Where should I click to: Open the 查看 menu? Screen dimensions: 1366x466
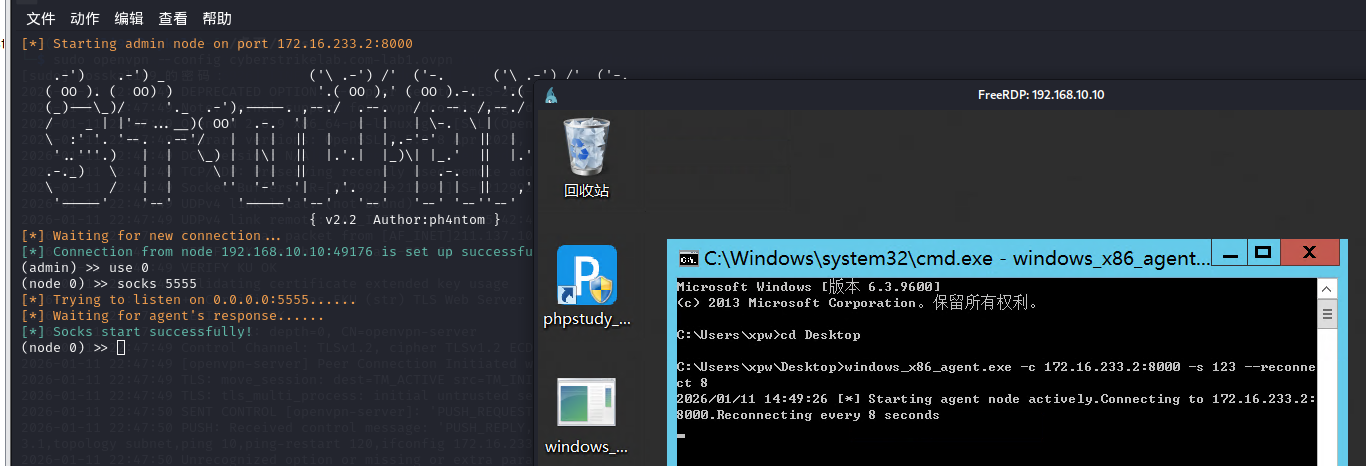173,19
